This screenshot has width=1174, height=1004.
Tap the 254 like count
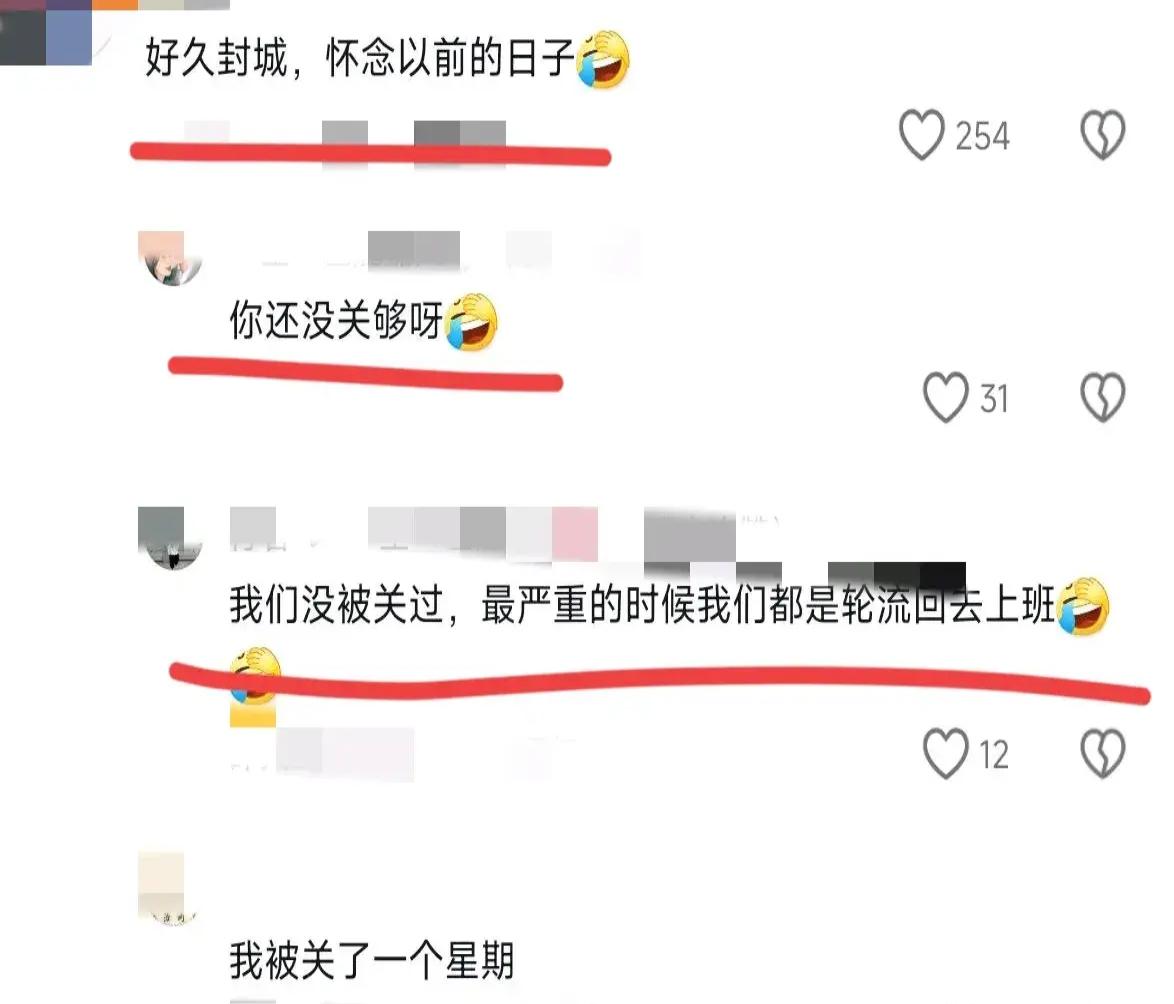(x=982, y=136)
